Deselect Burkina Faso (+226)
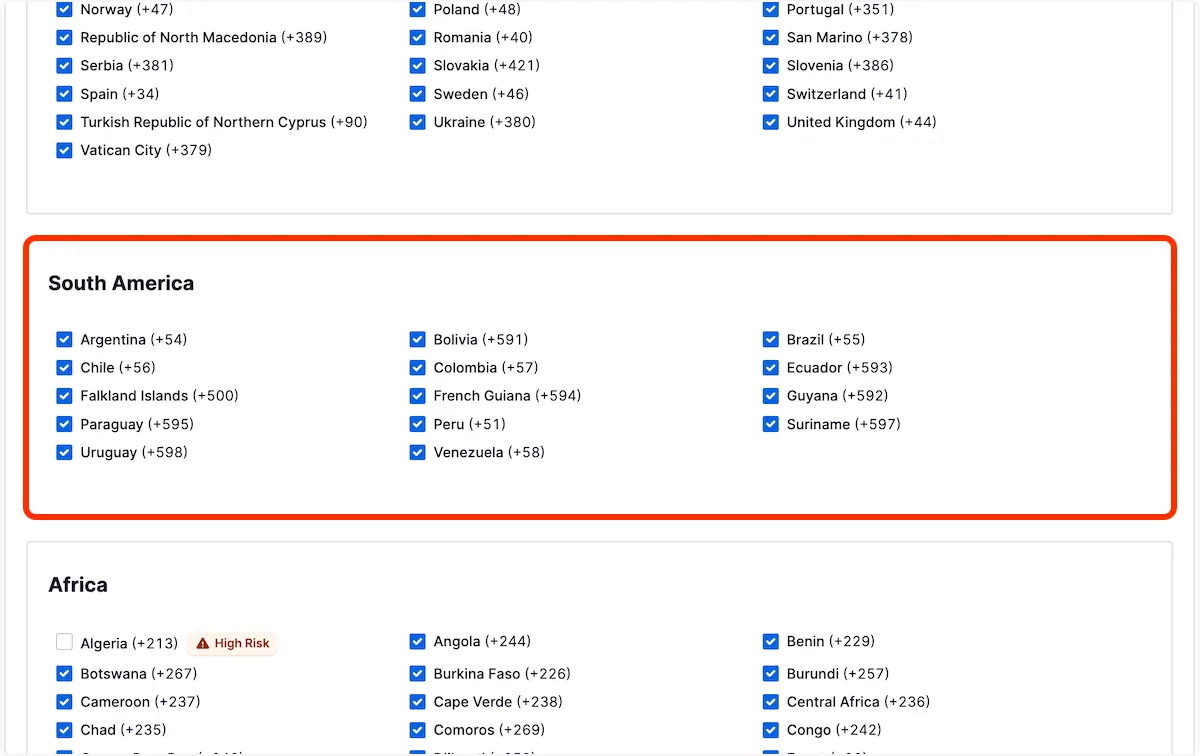 pos(418,674)
